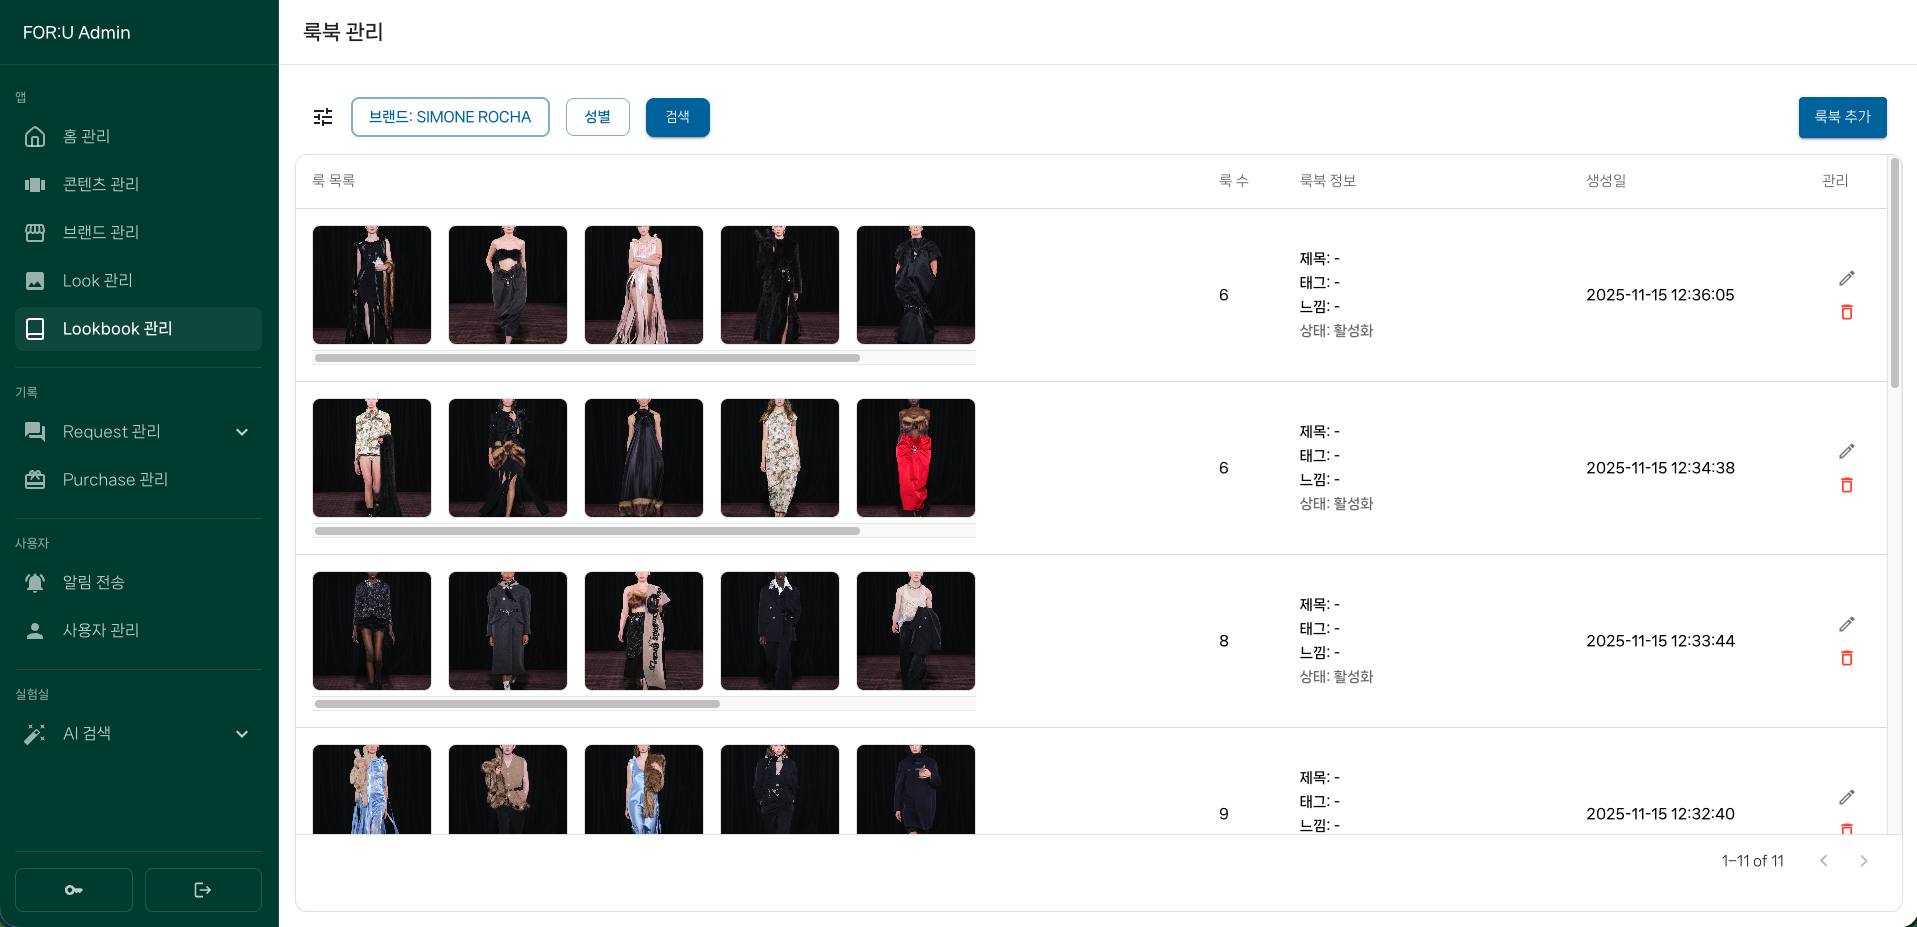Click edit pencil for the 12:33:44 lookbook
Image resolution: width=1917 pixels, height=927 pixels.
point(1846,624)
